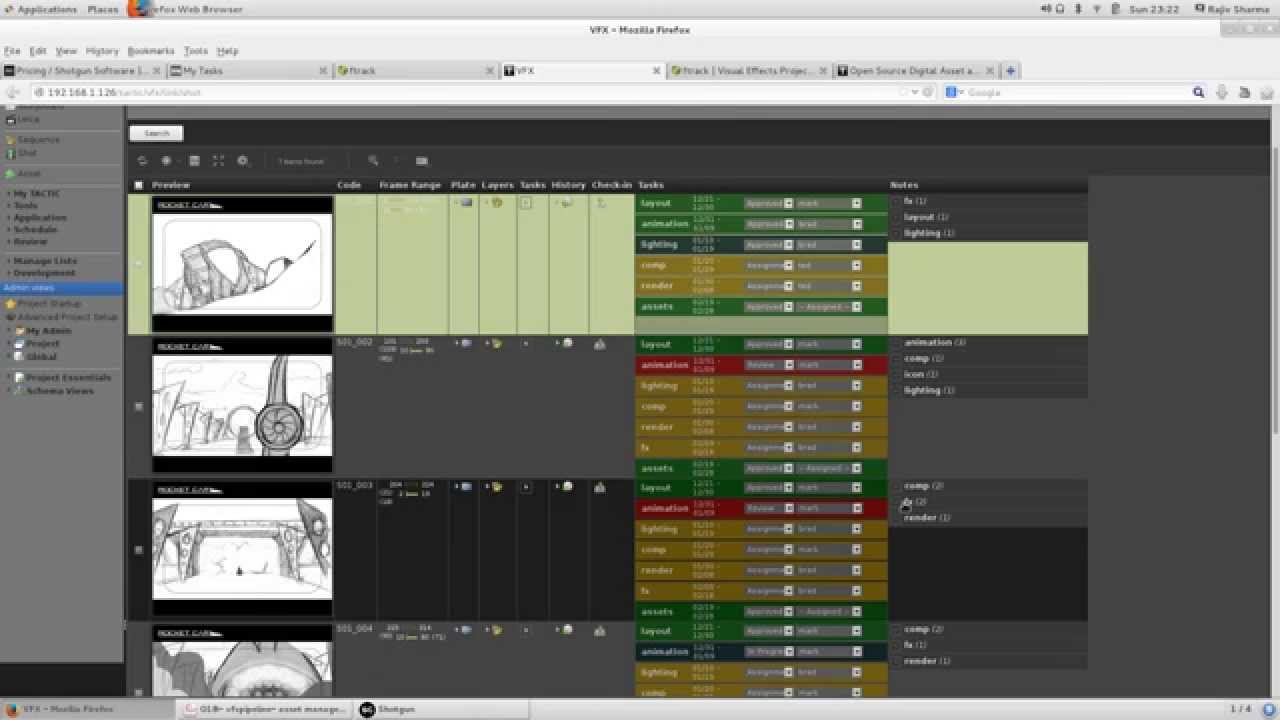Click the magnifier icon in the table toolbar
This screenshot has width=1280, height=720.
(373, 161)
